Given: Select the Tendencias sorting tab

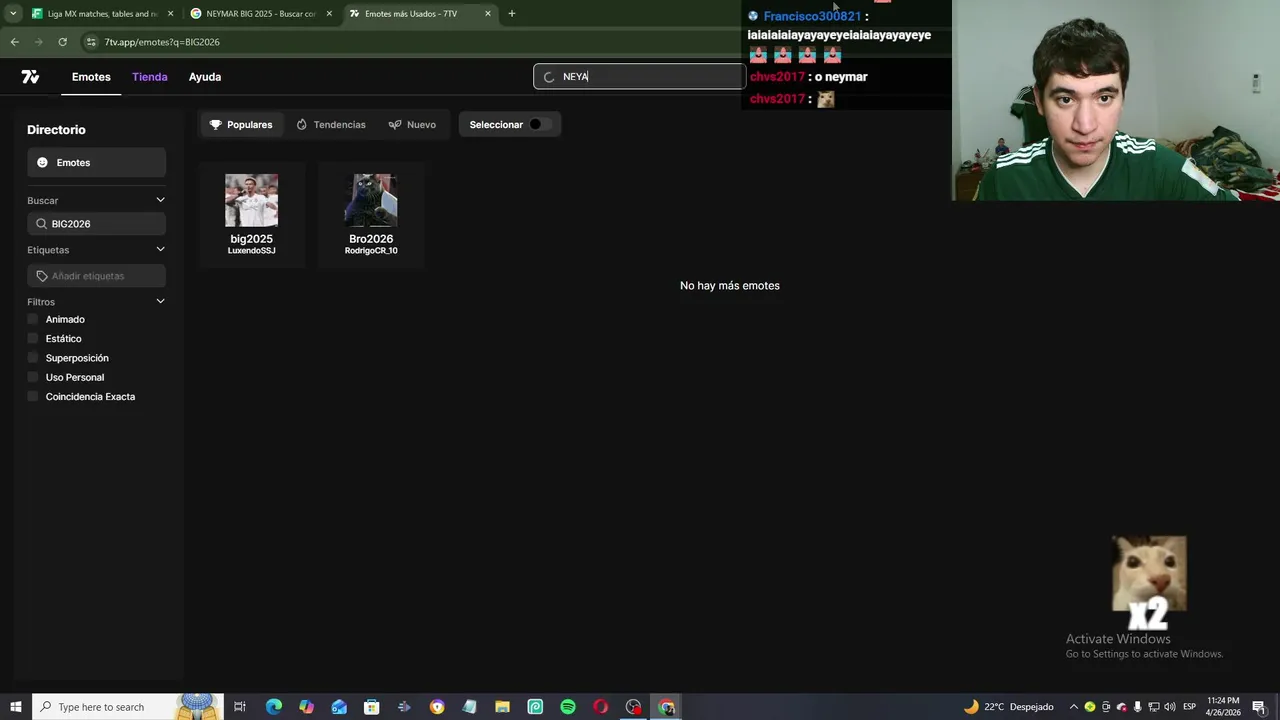Looking at the screenshot, I should pyautogui.click(x=331, y=125).
